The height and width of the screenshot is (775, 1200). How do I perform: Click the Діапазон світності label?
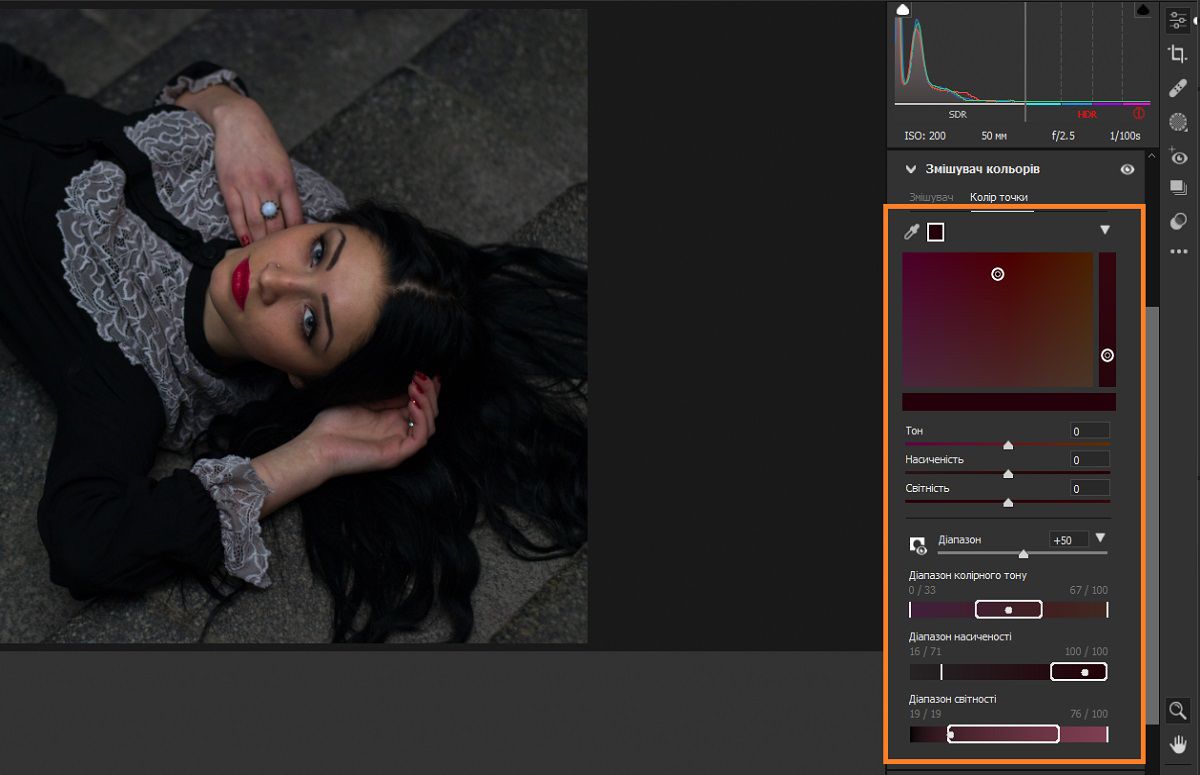click(952, 699)
